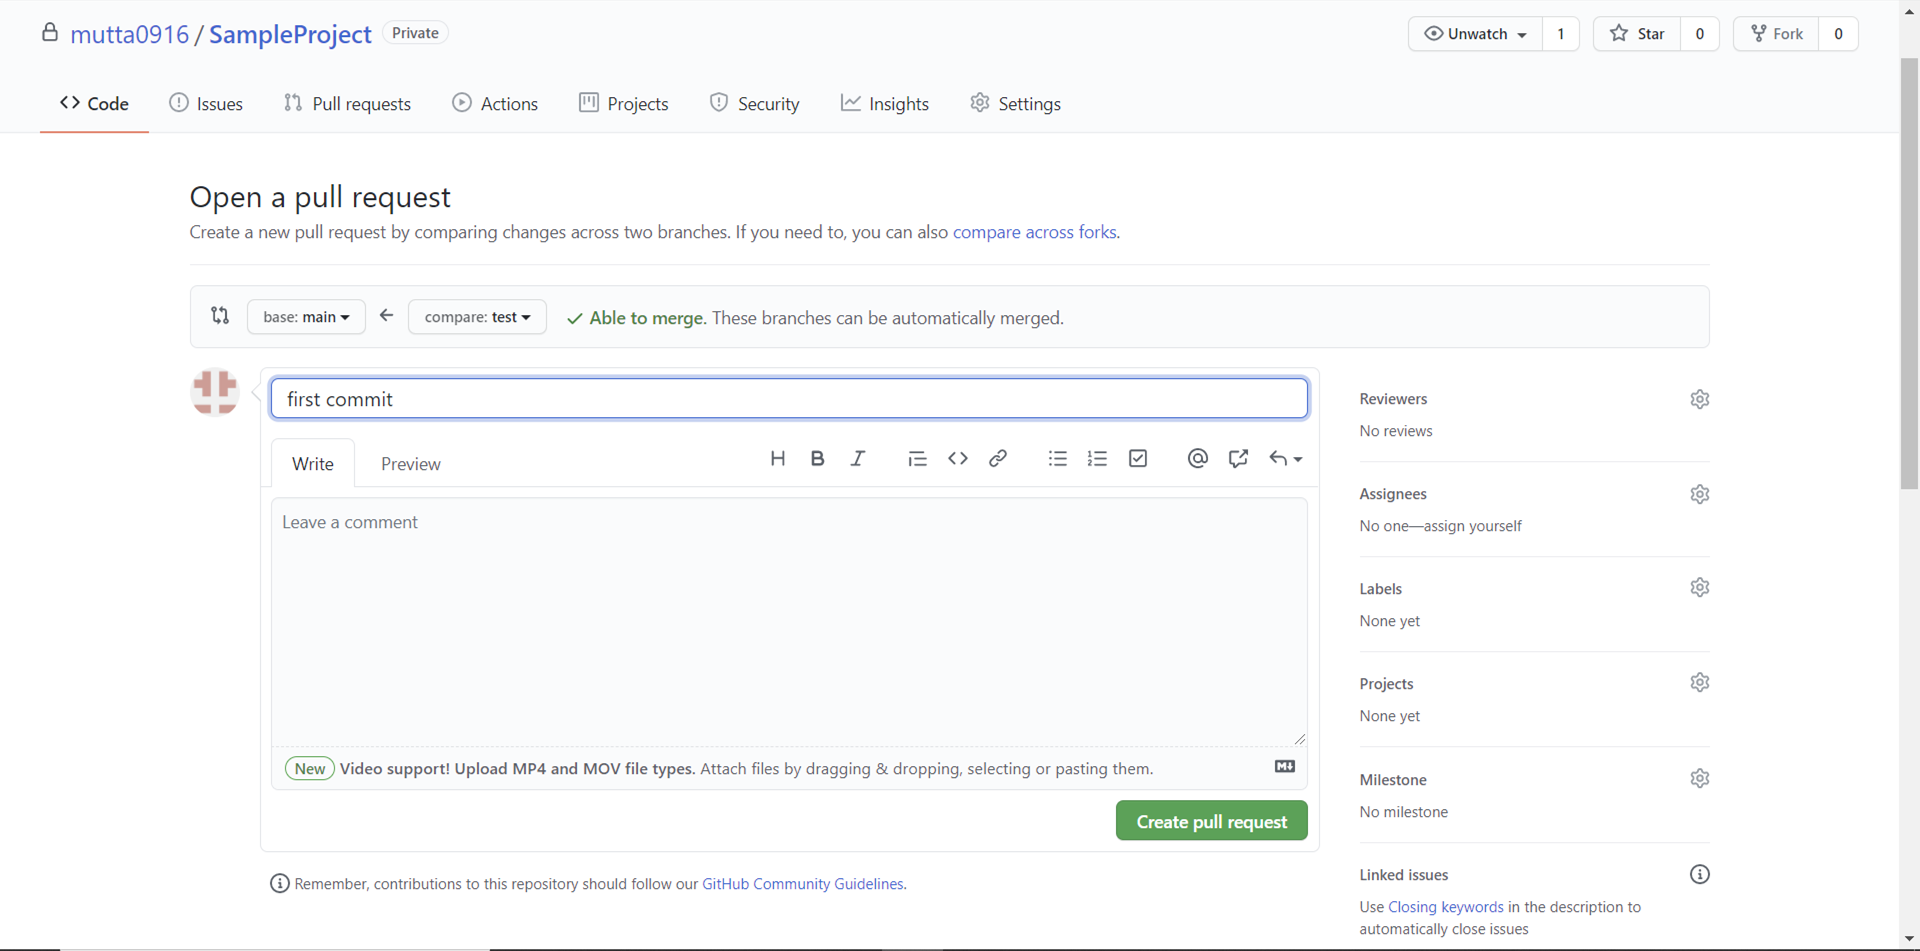1920x951 pixels.
Task: Open GitHub Community Guidelines link
Action: 803,884
